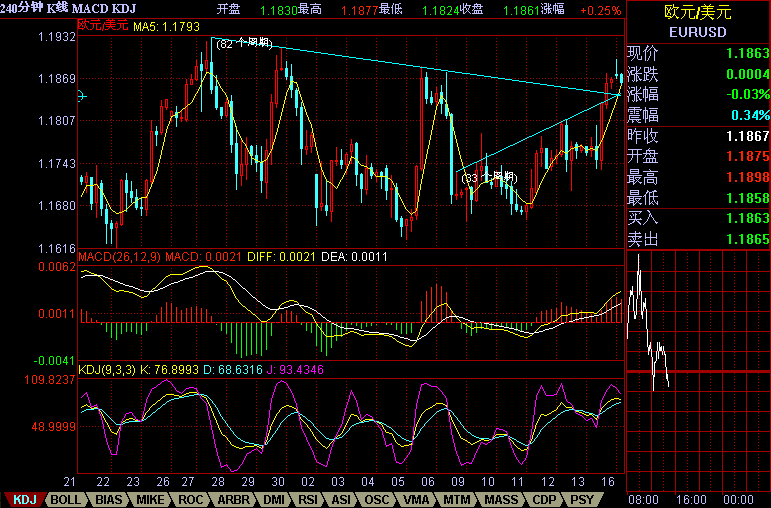Switch to the KDJ indicator tab
The height and width of the screenshot is (508, 771).
(x=23, y=500)
